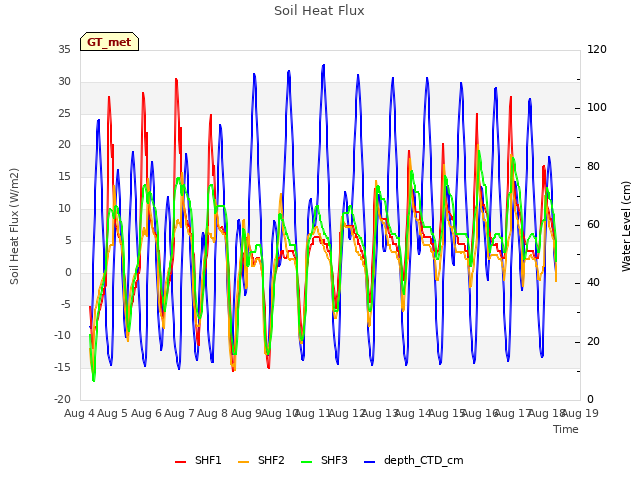640x480 pixels.
Task: Click the Aug 19 x-axis tick label
Action: point(580,413)
